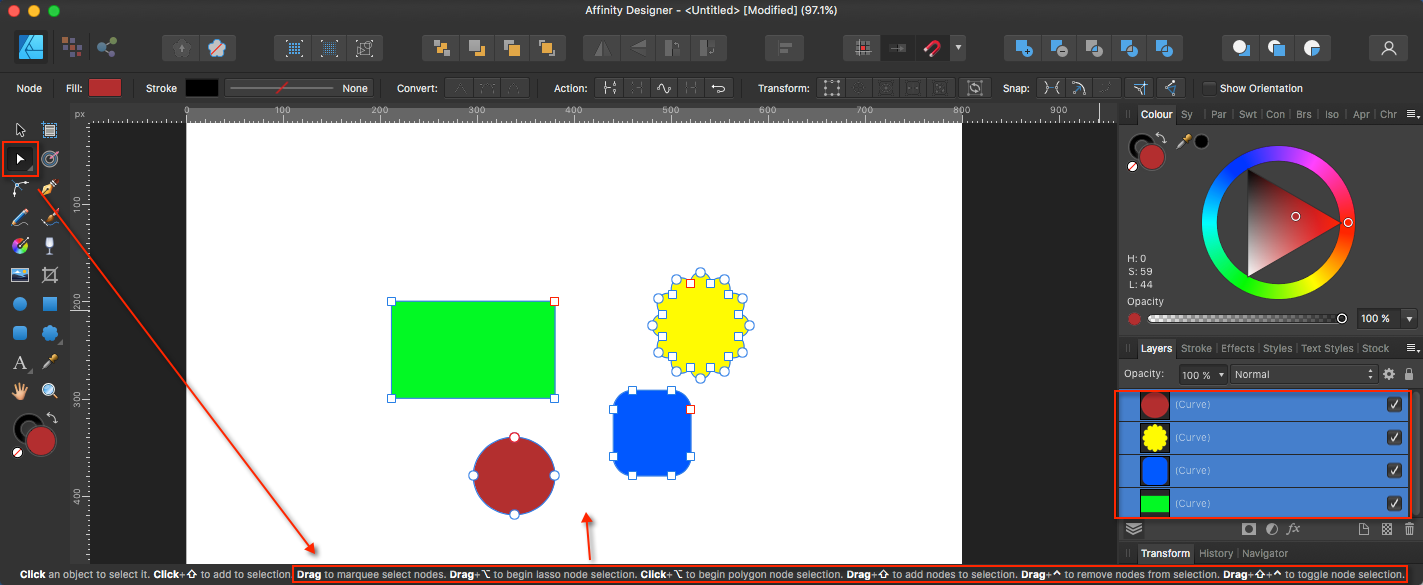Activate the Text tool
This screenshot has height=585, width=1423.
pos(19,362)
